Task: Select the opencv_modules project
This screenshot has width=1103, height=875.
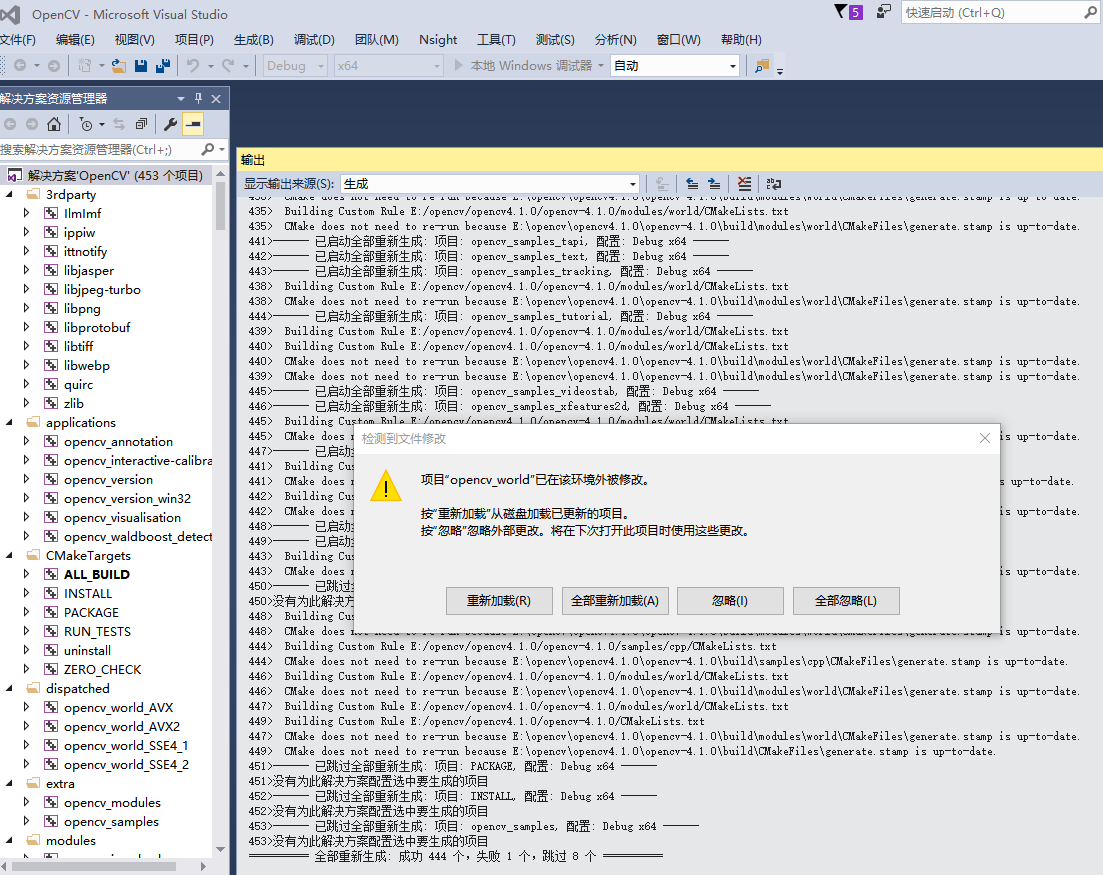Action: (112, 802)
